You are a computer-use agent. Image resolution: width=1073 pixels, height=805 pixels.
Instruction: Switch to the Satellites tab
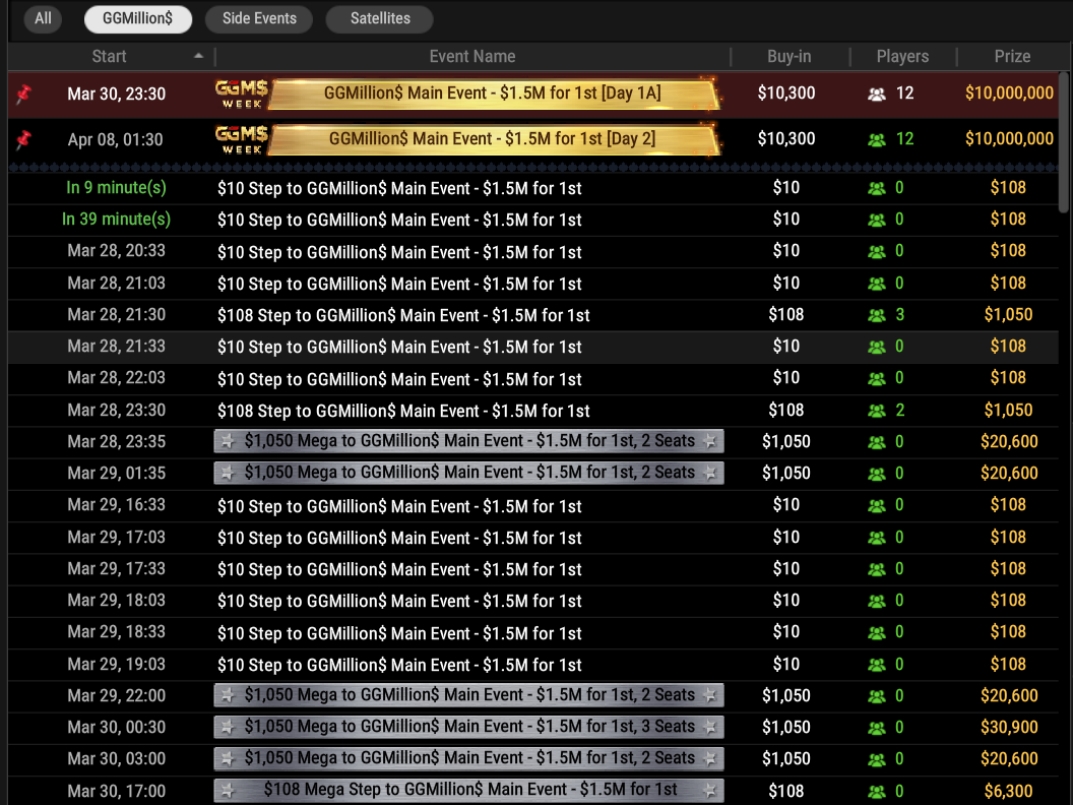coord(380,18)
